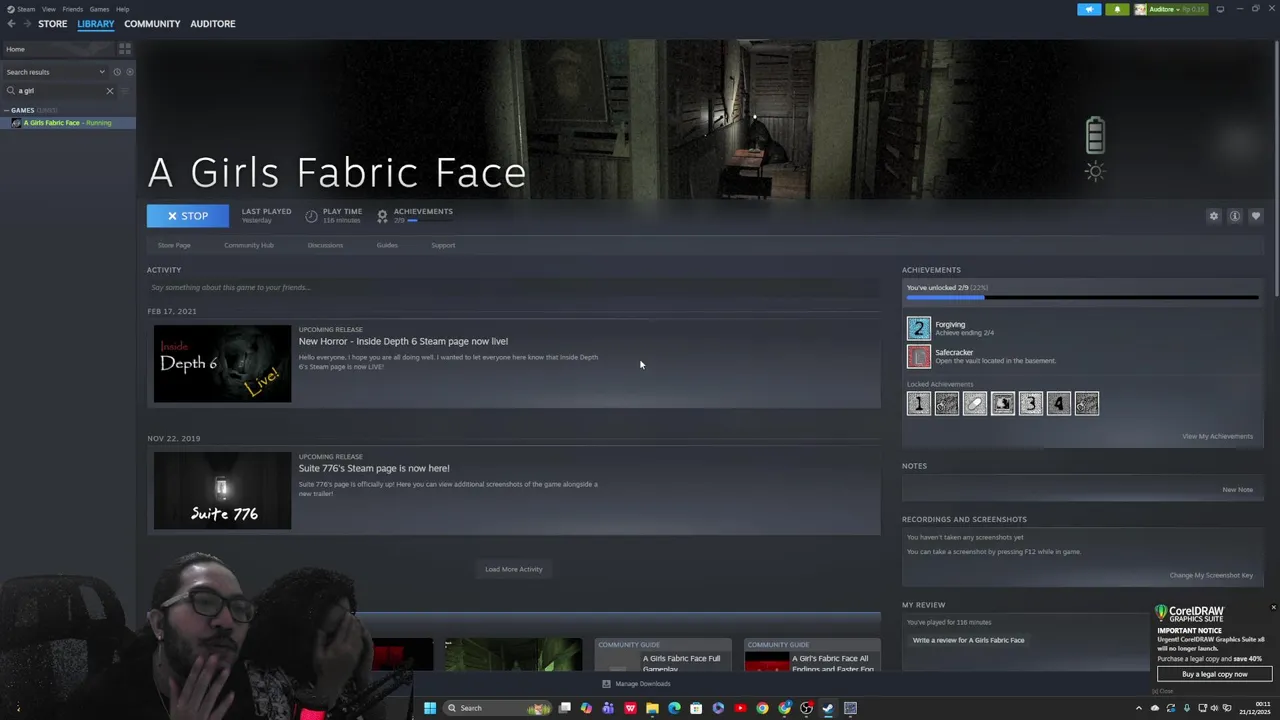Click Change My Screenshot Key

[x=1211, y=575]
